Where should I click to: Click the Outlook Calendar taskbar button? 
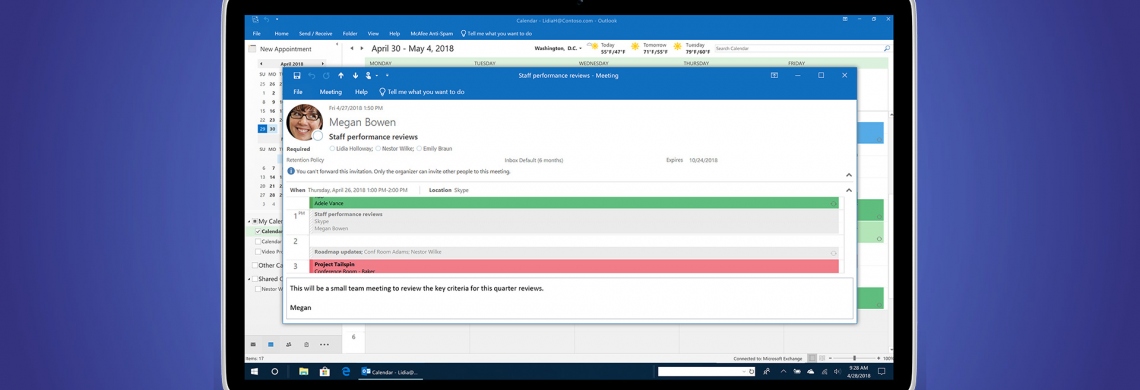[391, 371]
